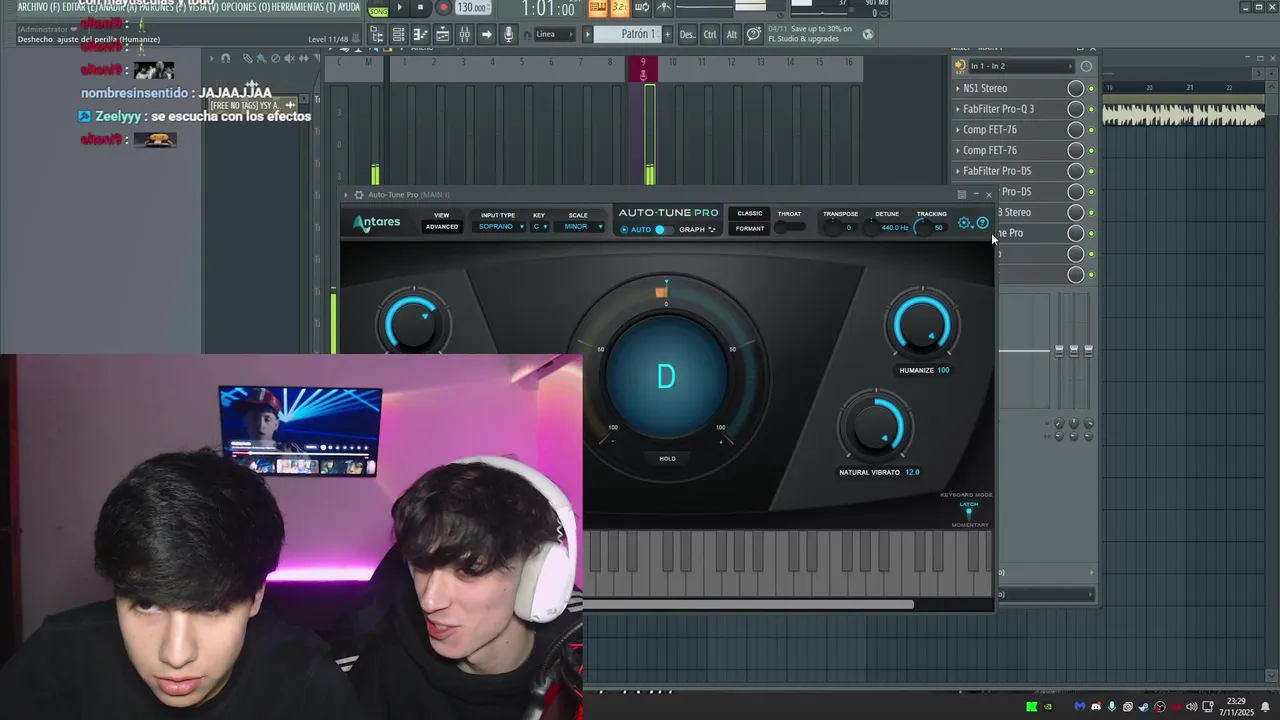The image size is (1280, 720).
Task: Open the Línea snap dropdown
Action: pyautogui.click(x=556, y=34)
